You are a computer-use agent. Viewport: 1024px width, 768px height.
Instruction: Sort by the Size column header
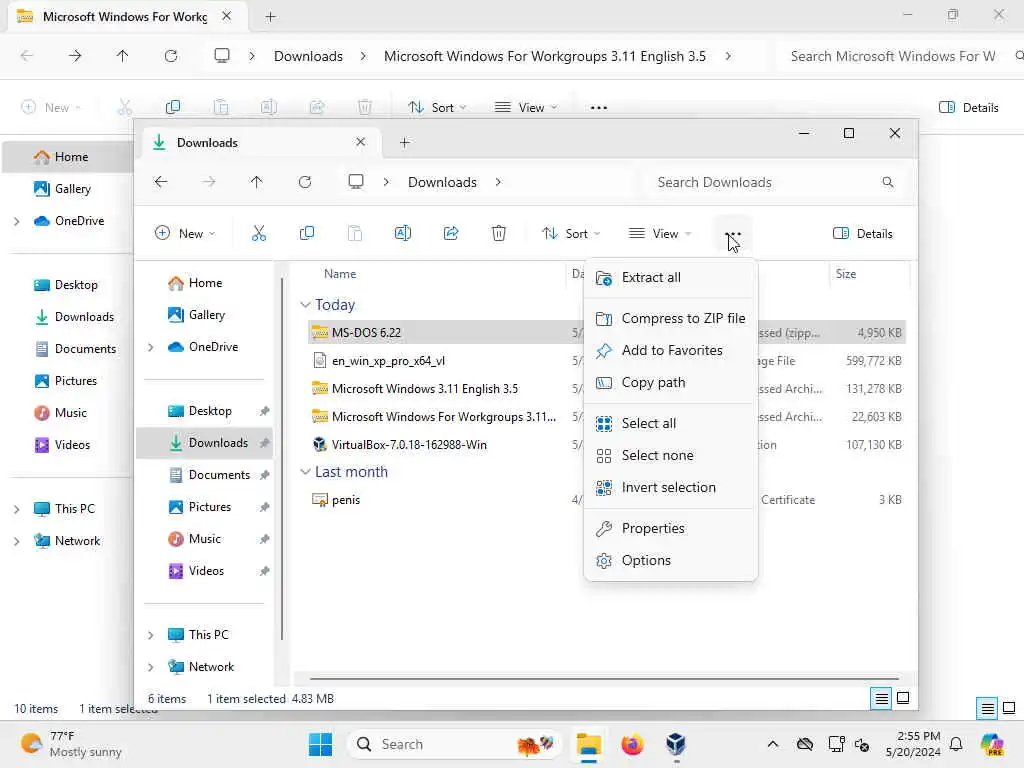pos(846,274)
